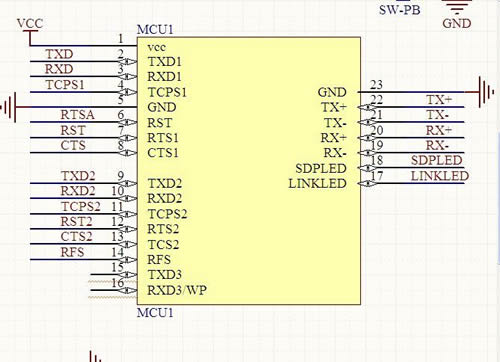
Task: Click the RTS1 pin name
Action: coord(163,138)
